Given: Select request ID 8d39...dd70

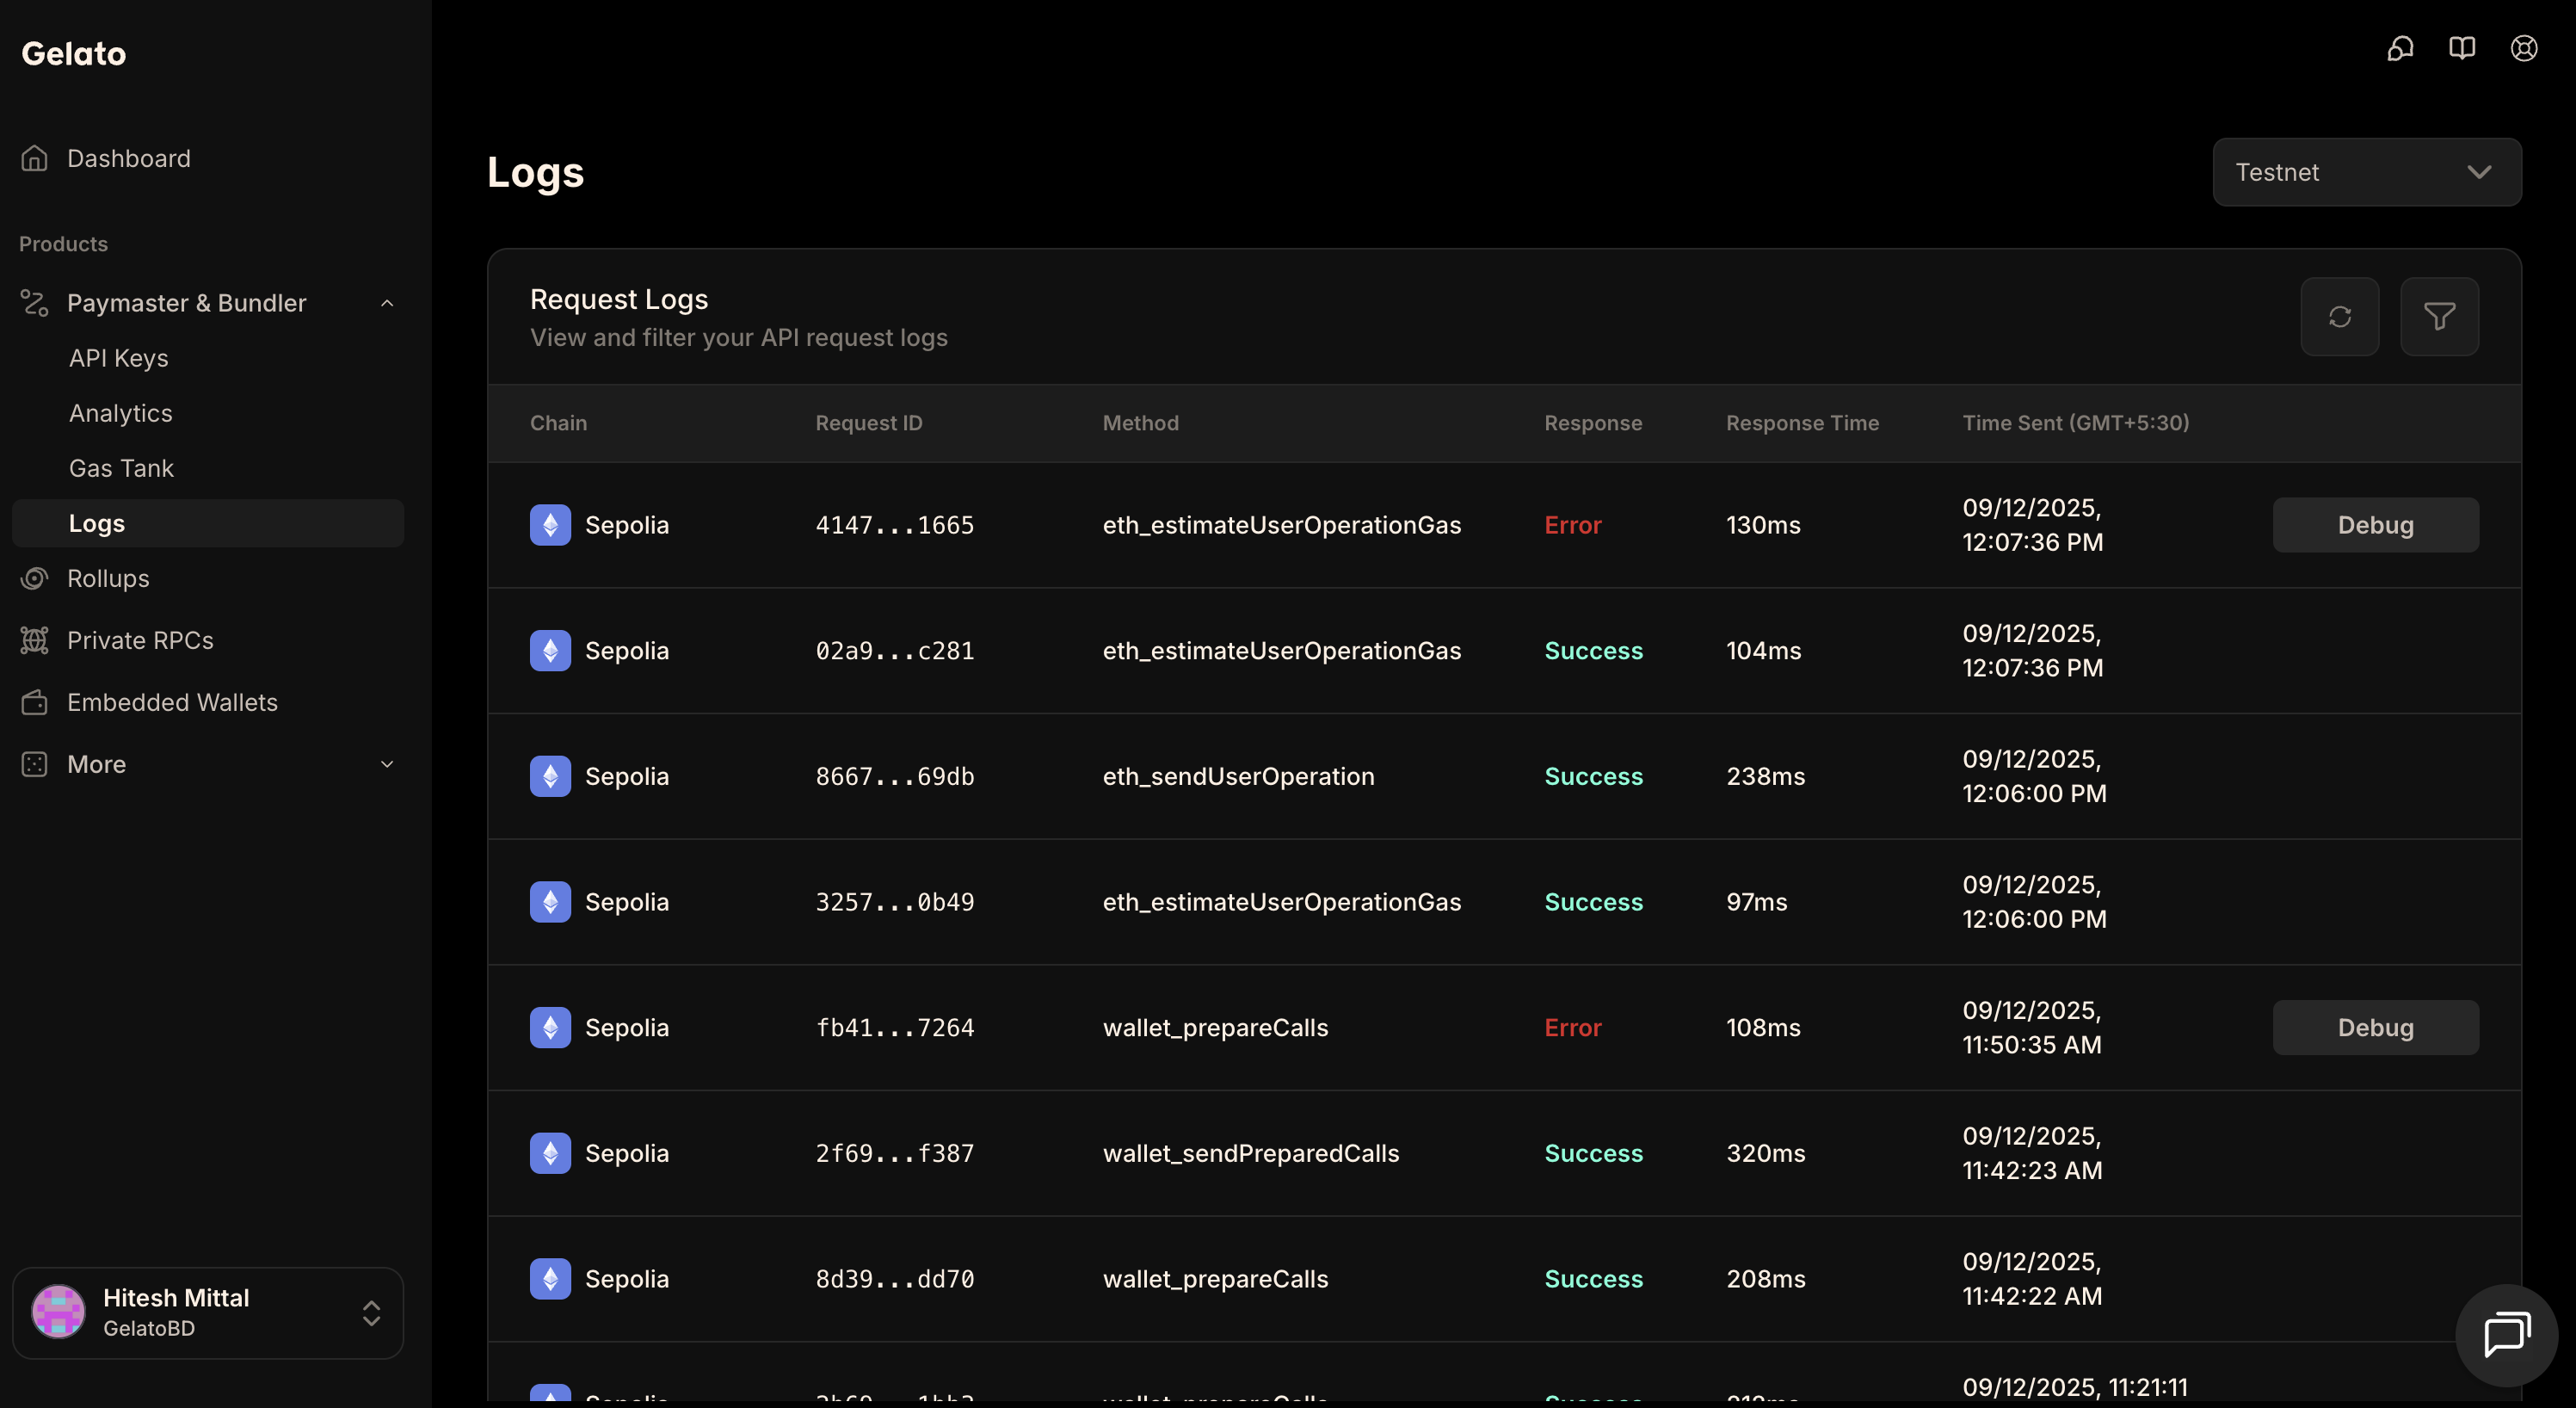Looking at the screenshot, I should (x=895, y=1279).
